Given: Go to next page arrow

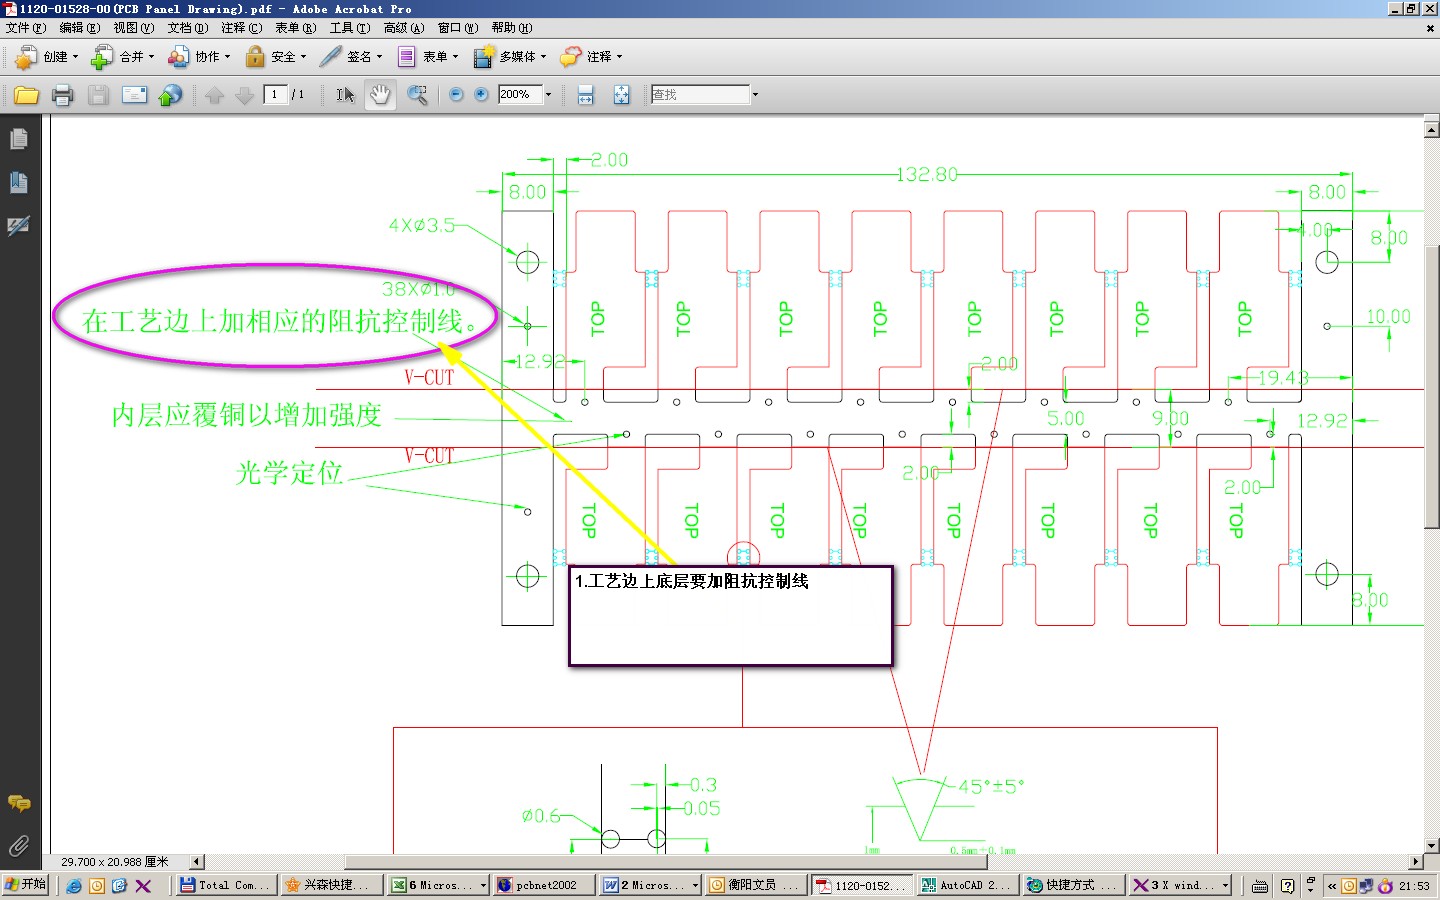Looking at the screenshot, I should tap(244, 95).
